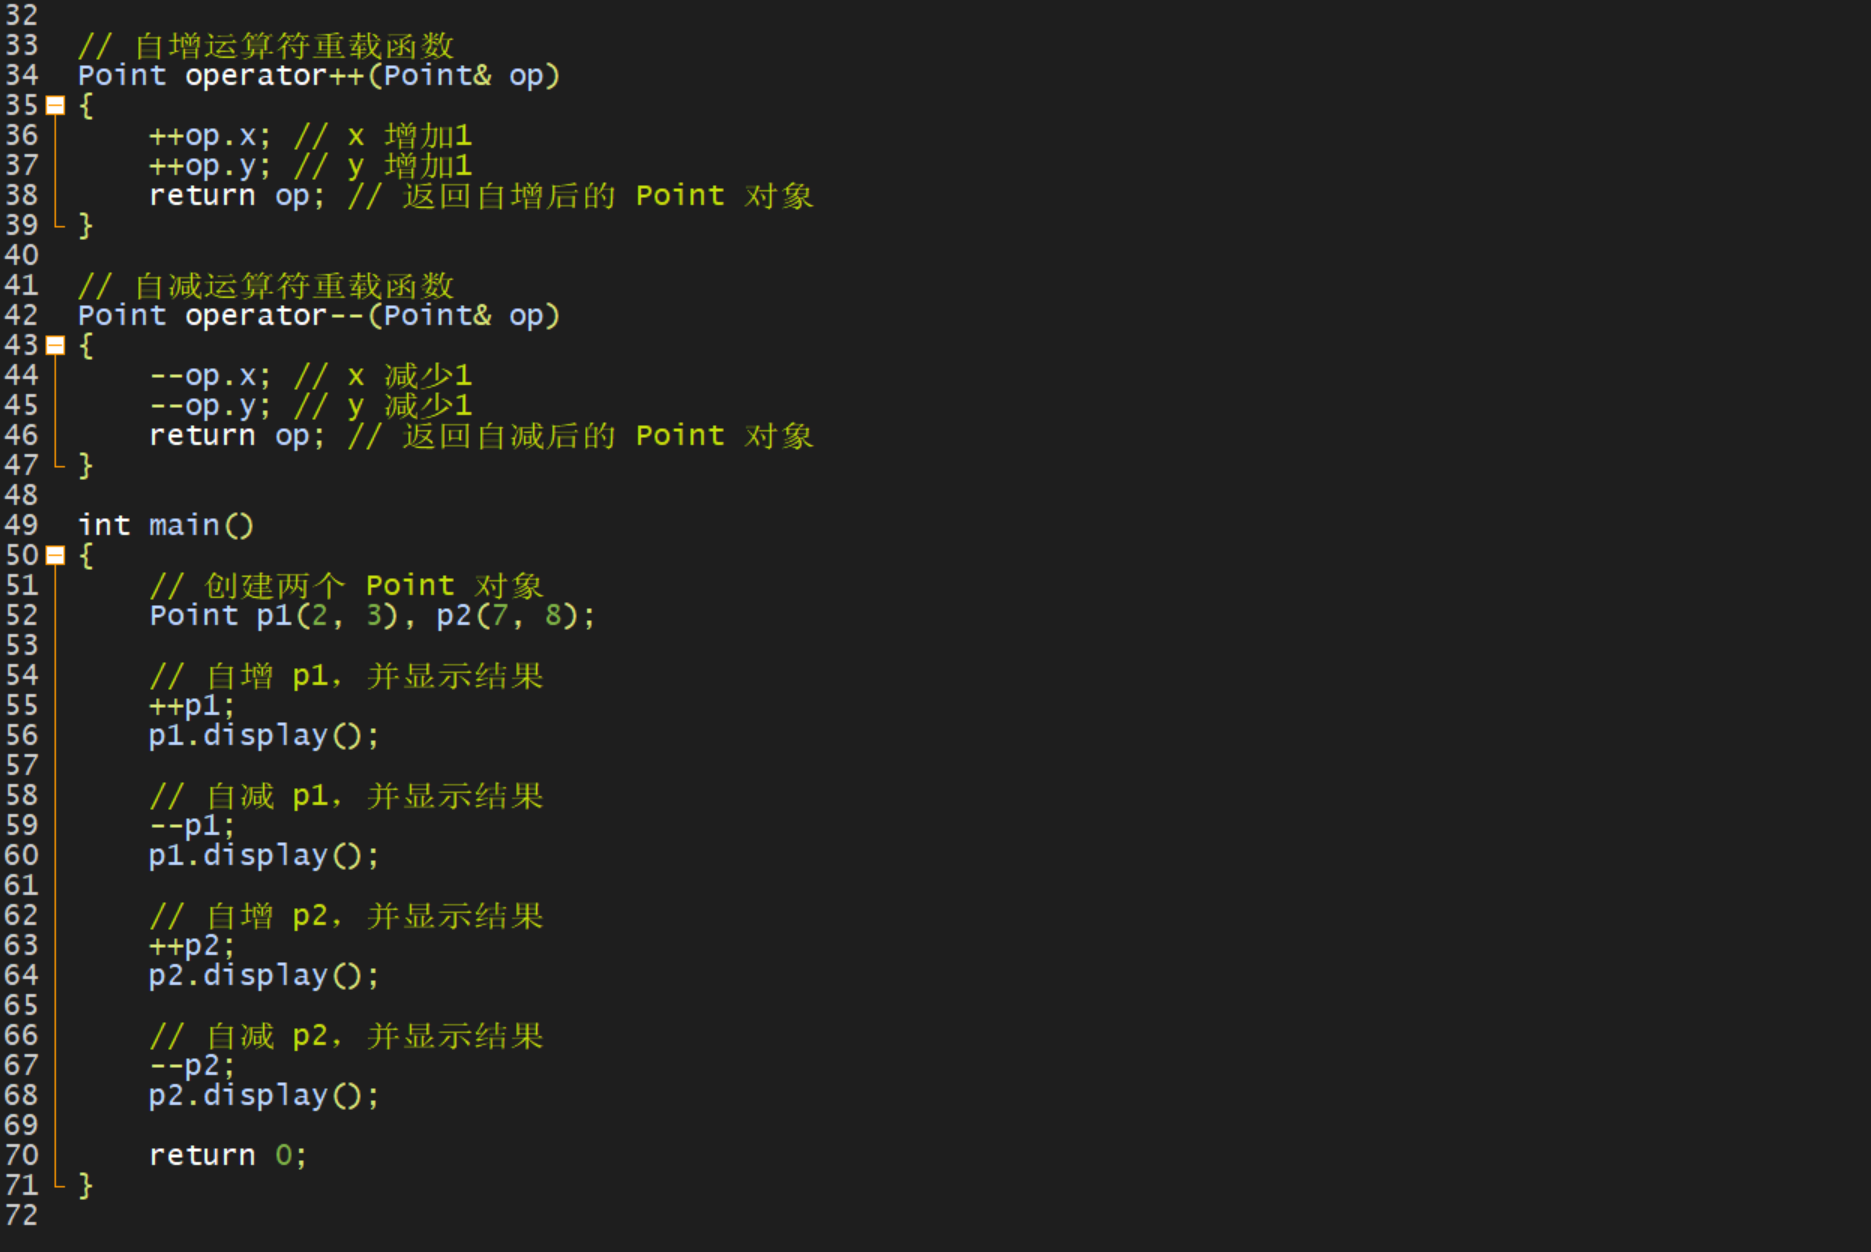Click the '--p2;' statement
Image resolution: width=1871 pixels, height=1252 pixels.
point(192,1066)
